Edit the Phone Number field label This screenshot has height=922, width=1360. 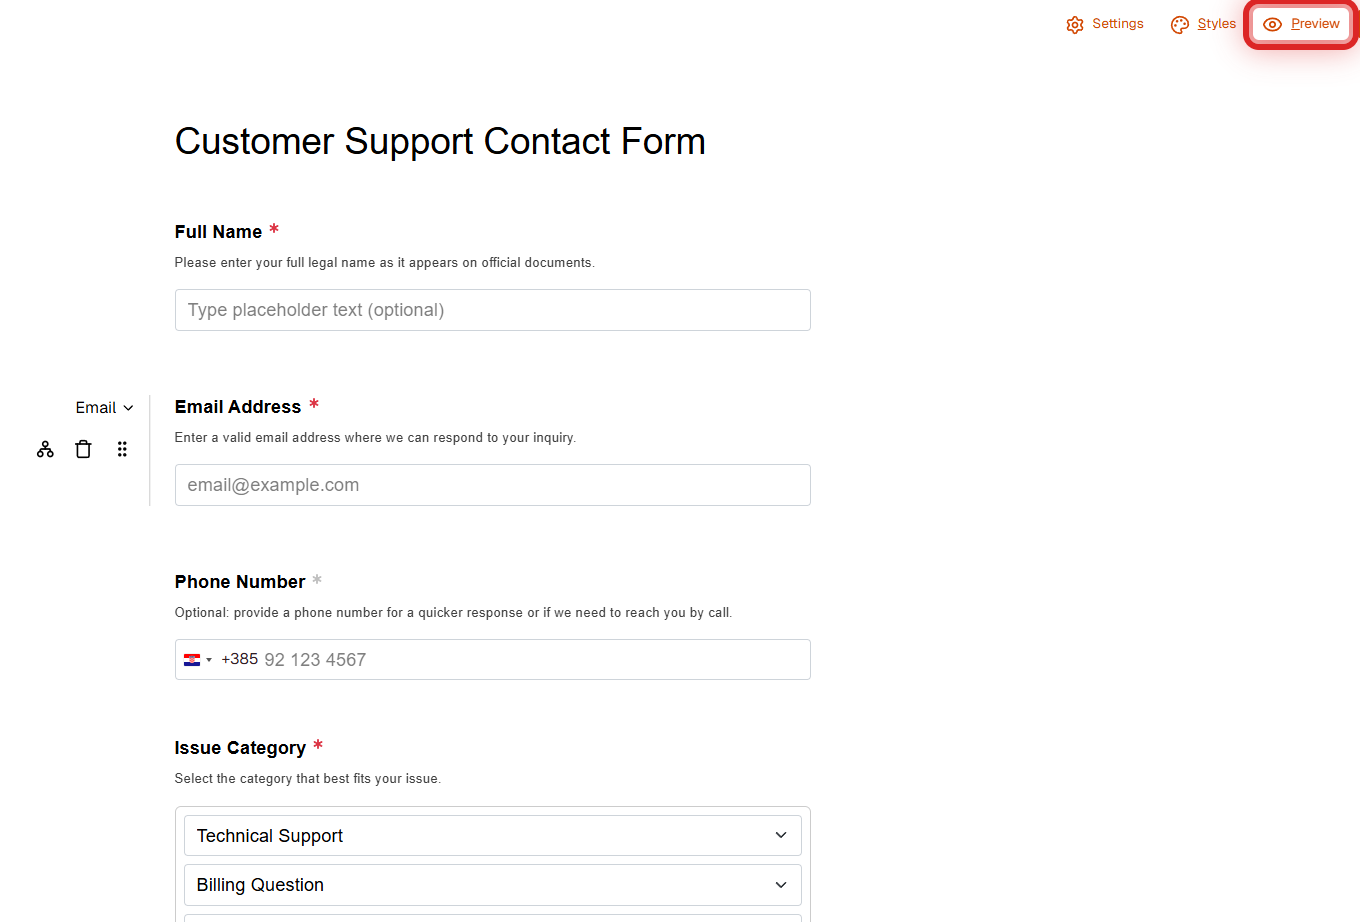coord(240,582)
